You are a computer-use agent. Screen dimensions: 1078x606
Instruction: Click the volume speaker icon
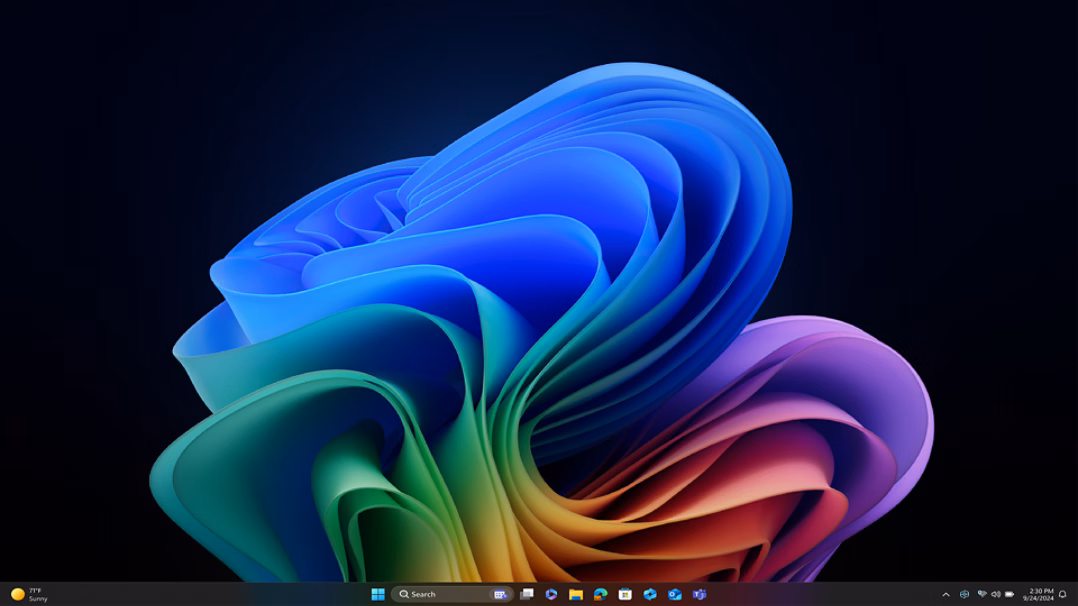pyautogui.click(x=995, y=594)
